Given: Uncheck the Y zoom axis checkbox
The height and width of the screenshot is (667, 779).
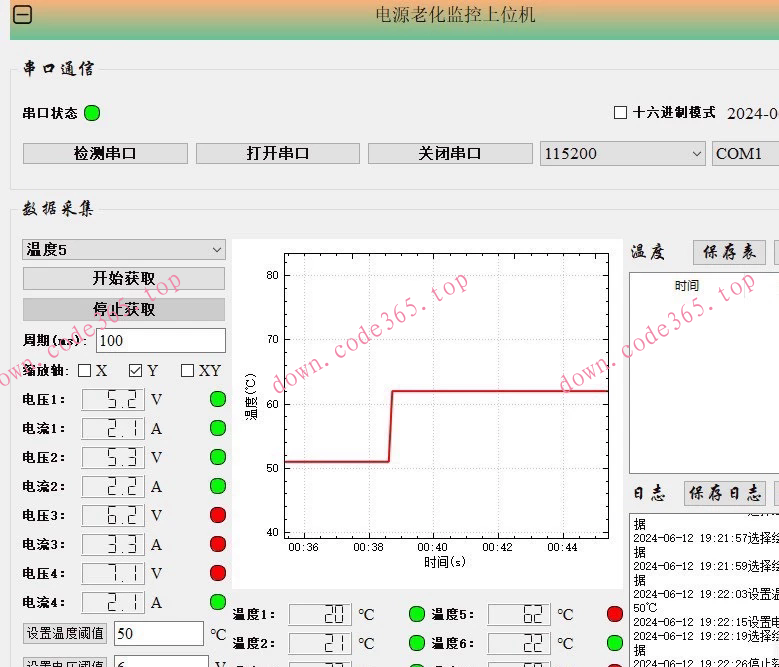Looking at the screenshot, I should click(x=136, y=371).
